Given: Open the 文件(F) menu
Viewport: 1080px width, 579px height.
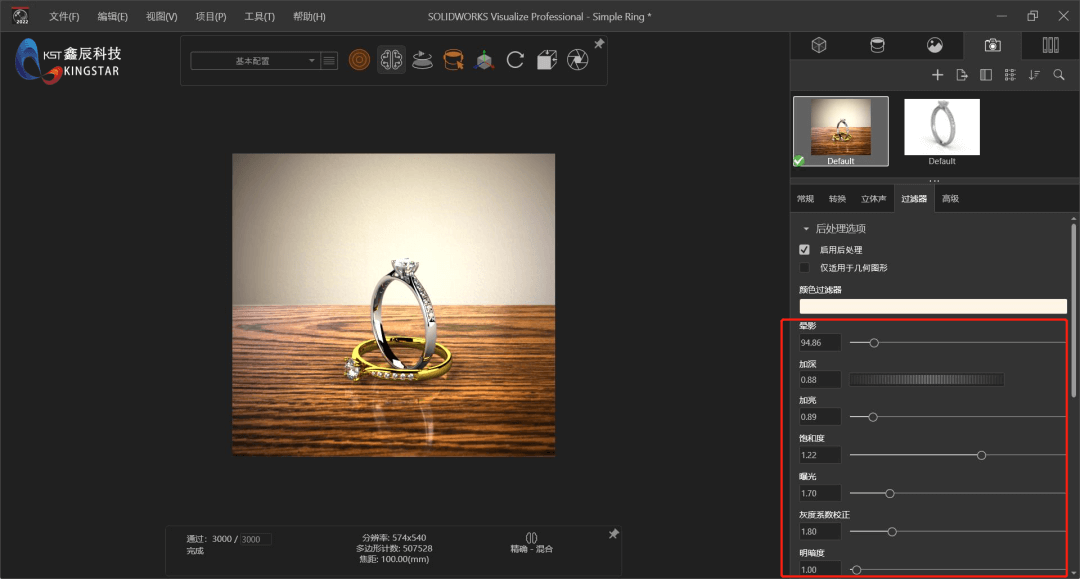Looking at the screenshot, I should [x=63, y=16].
